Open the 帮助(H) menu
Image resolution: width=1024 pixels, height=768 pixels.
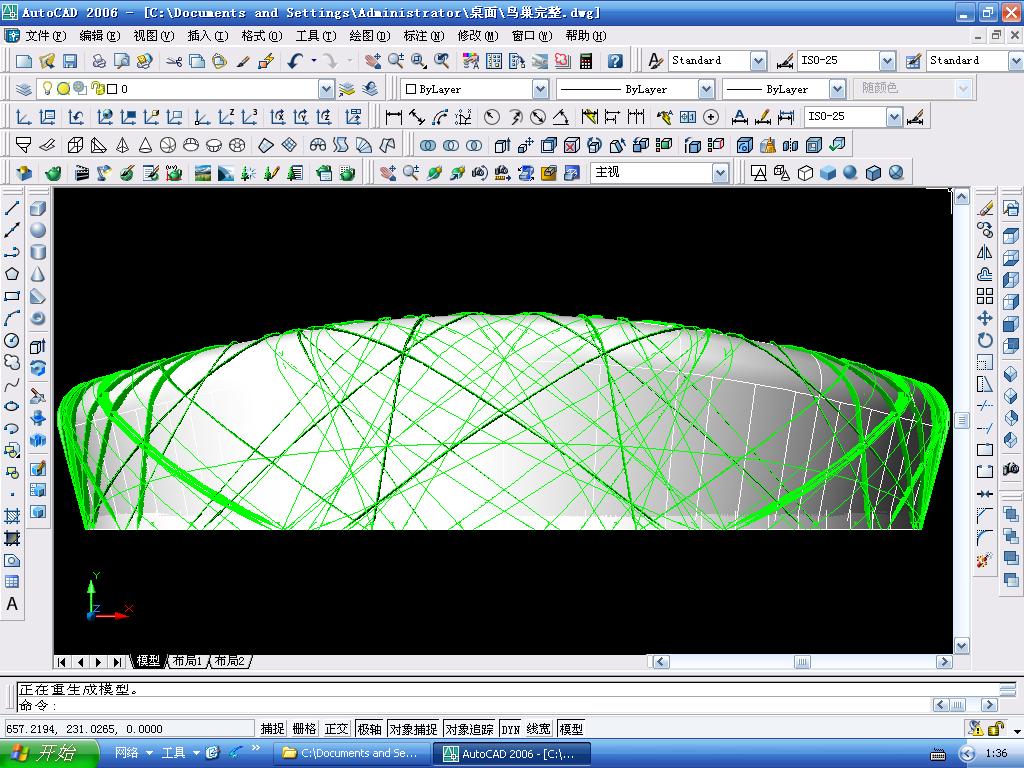[x=586, y=36]
